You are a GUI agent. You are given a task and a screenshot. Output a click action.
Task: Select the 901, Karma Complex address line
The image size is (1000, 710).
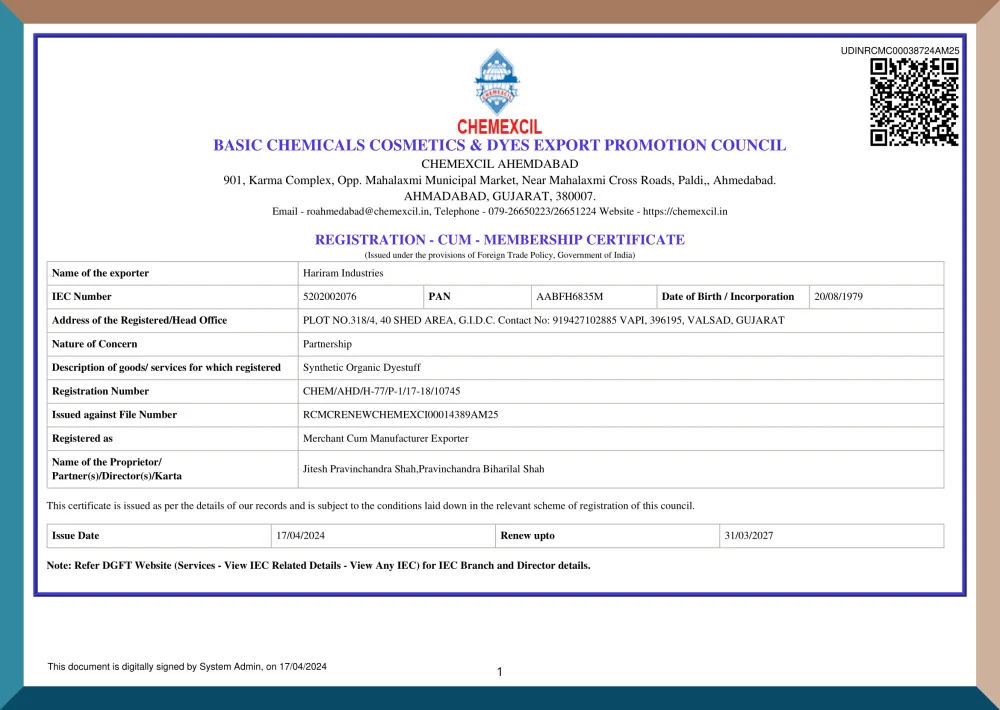point(499,181)
